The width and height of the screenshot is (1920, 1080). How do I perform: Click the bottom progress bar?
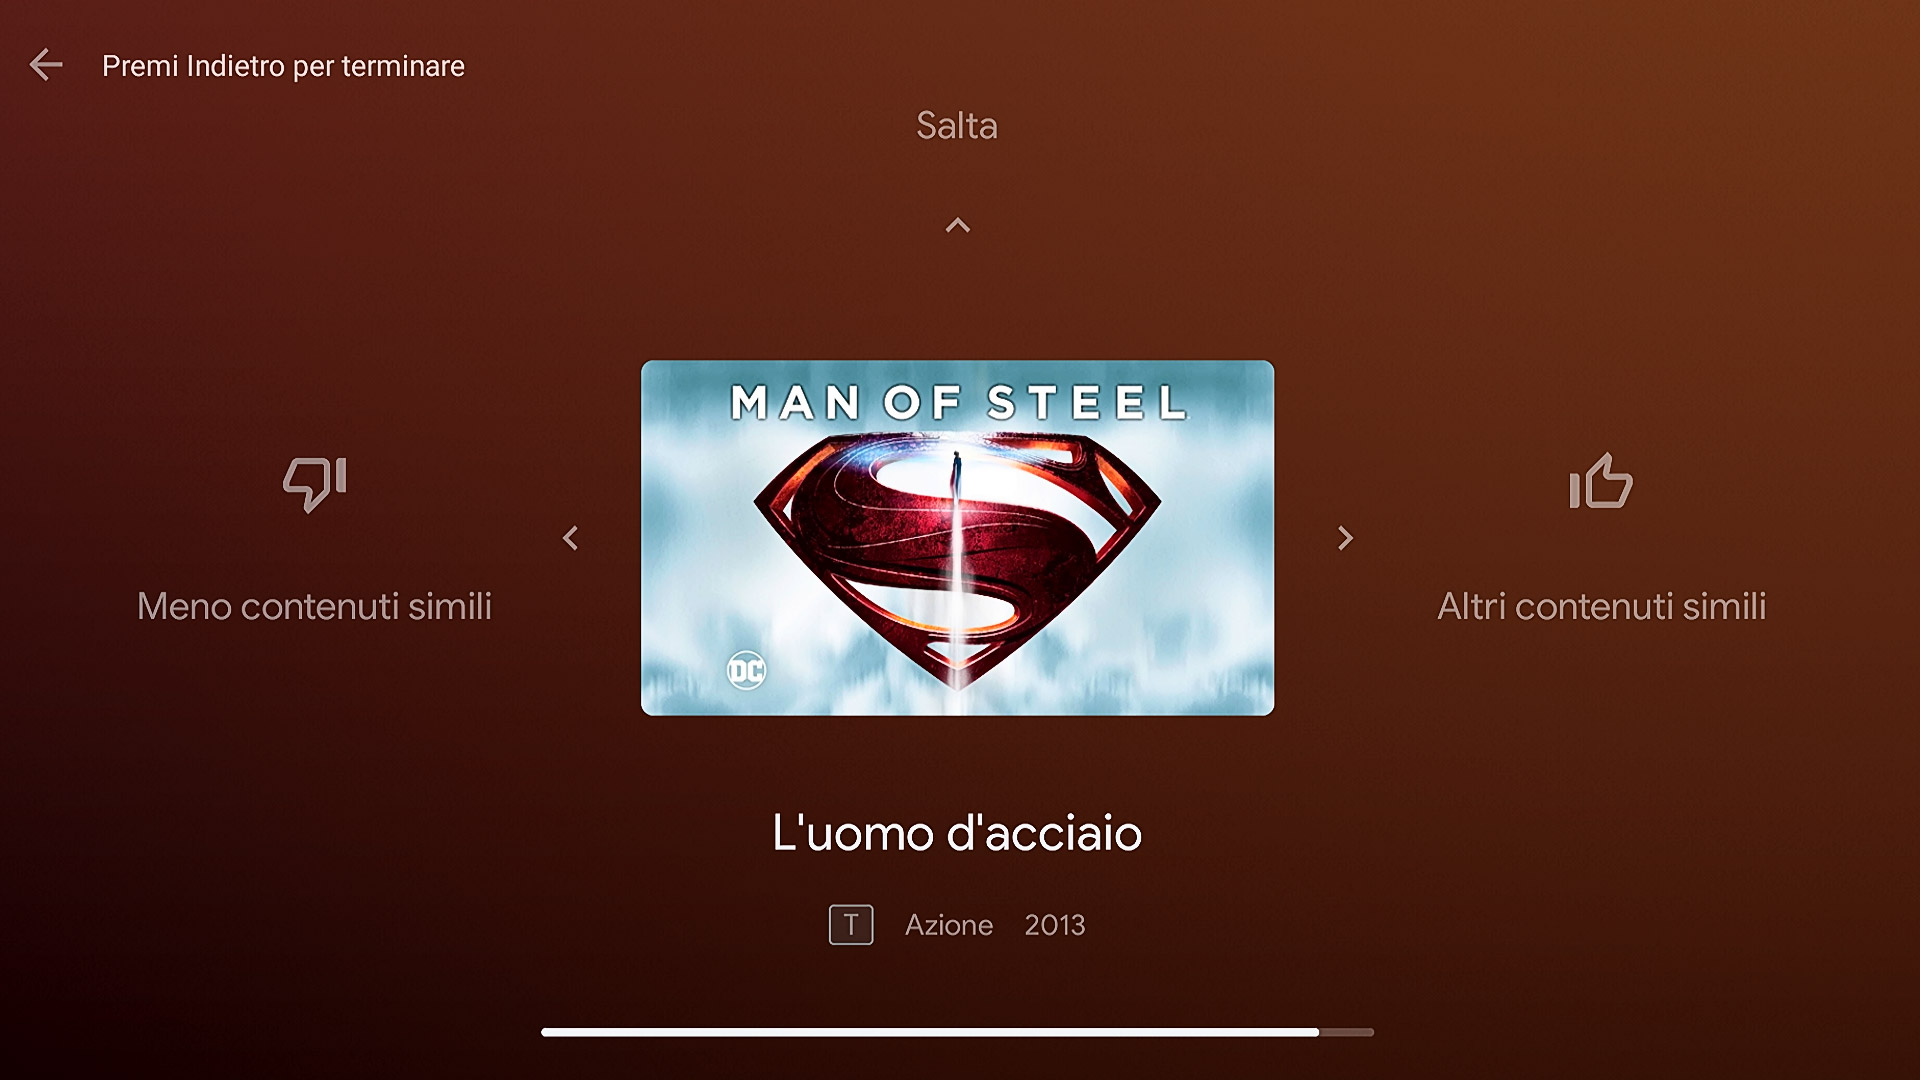coord(957,1032)
